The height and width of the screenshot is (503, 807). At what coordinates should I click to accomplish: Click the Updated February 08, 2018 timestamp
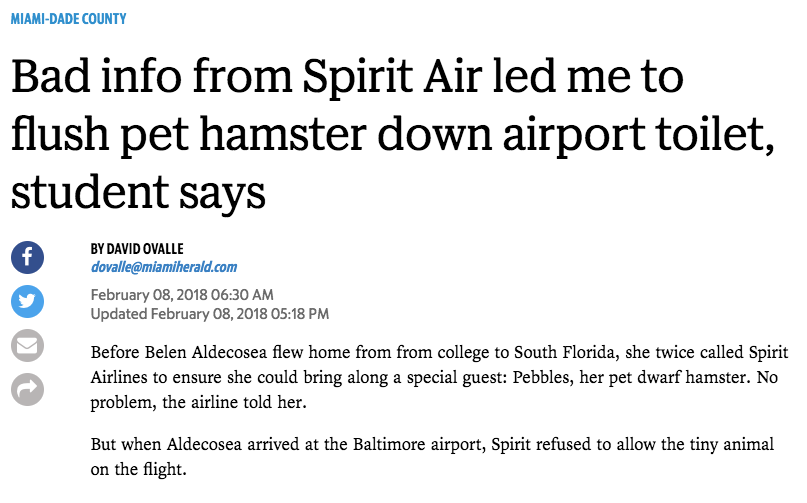[209, 314]
